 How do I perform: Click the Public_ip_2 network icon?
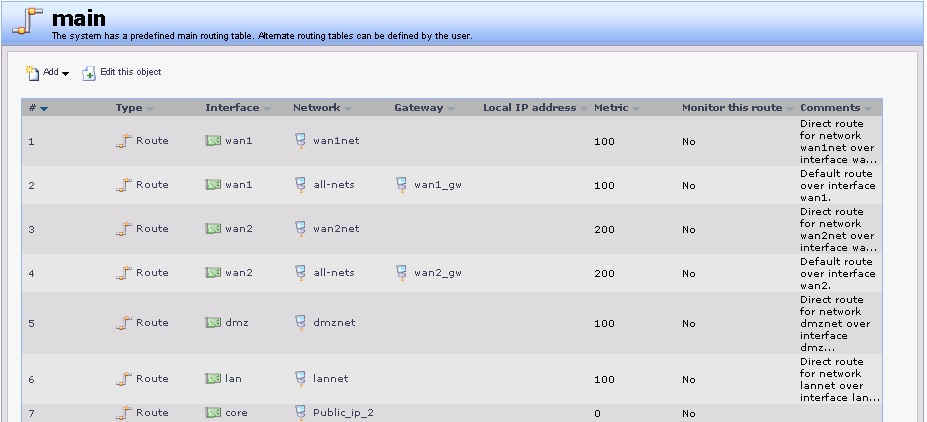pyautogui.click(x=301, y=413)
